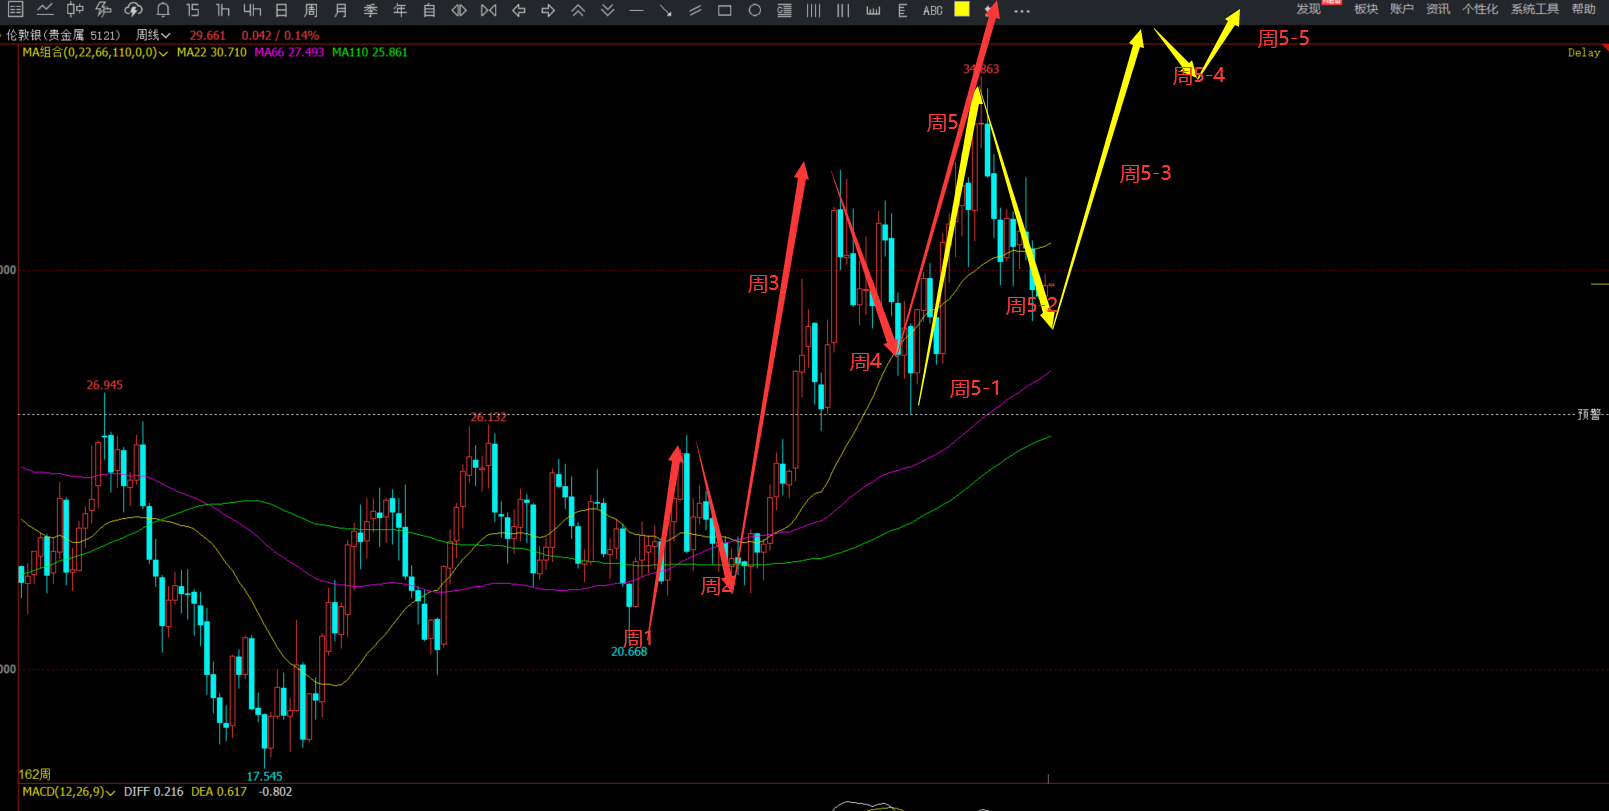Open the lightning quick-trade icon

(103, 10)
